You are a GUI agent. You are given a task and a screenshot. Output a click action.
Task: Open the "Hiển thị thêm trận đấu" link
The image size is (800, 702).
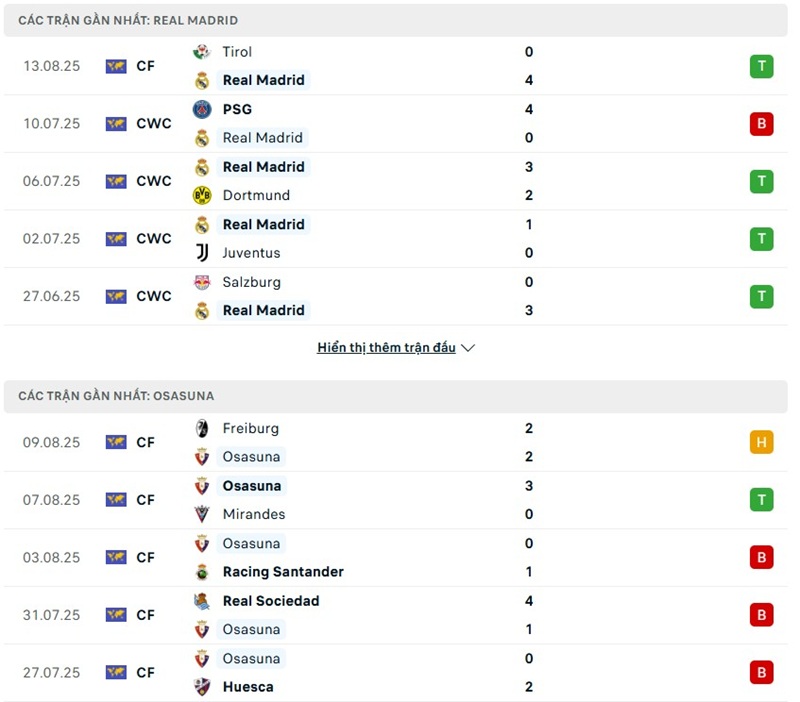point(386,348)
